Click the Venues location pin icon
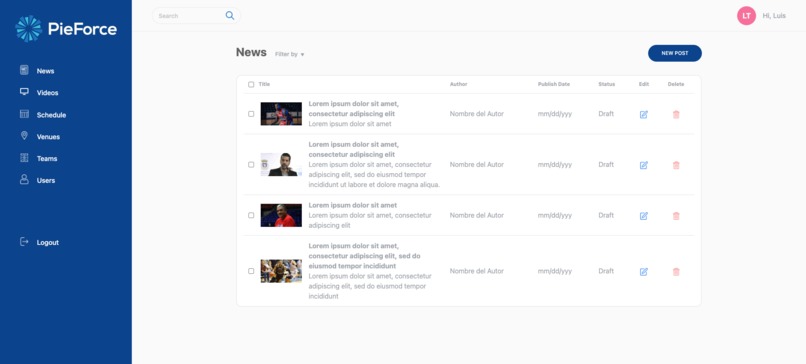 (24, 136)
